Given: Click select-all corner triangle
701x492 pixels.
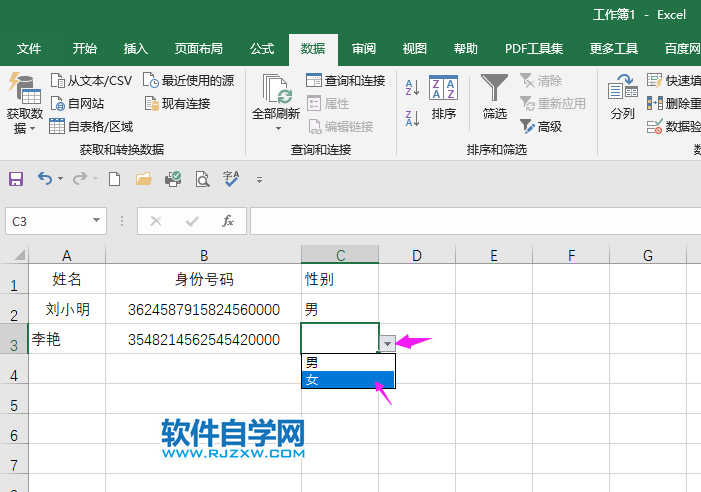Looking at the screenshot, I should [19, 255].
